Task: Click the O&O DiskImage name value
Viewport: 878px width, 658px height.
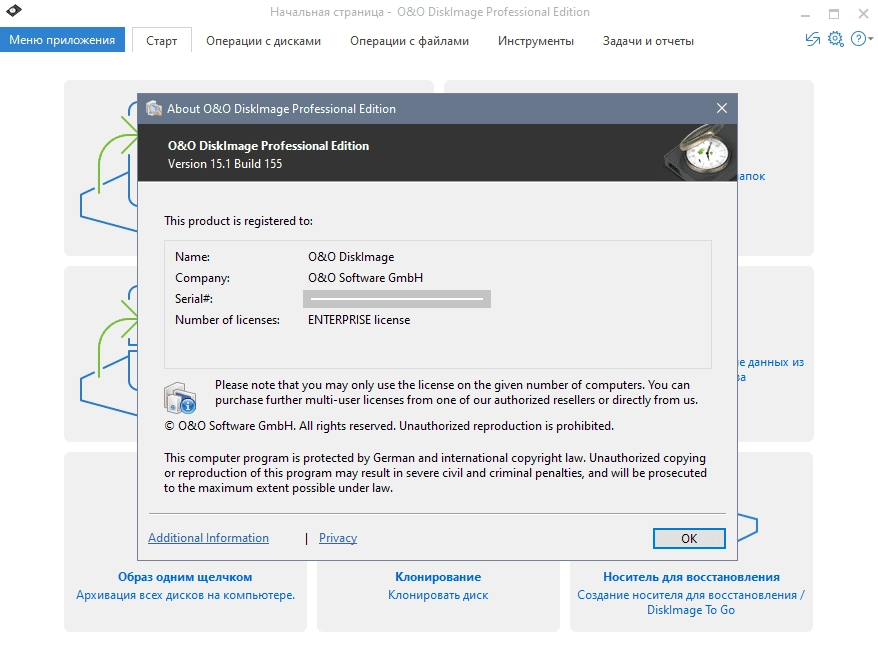Action: point(351,256)
